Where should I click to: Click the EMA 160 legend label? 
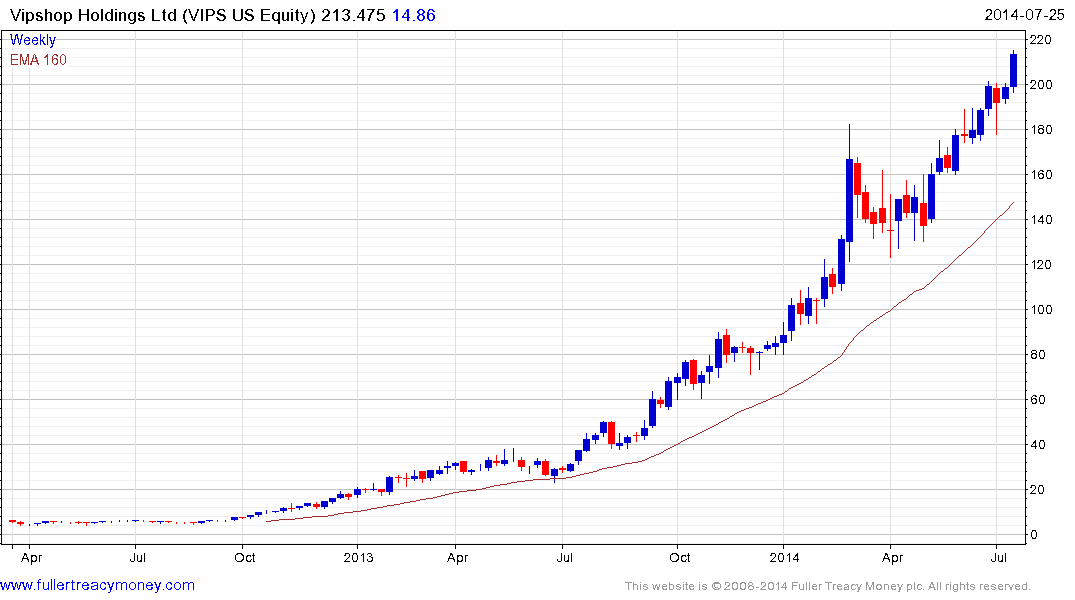[38, 60]
